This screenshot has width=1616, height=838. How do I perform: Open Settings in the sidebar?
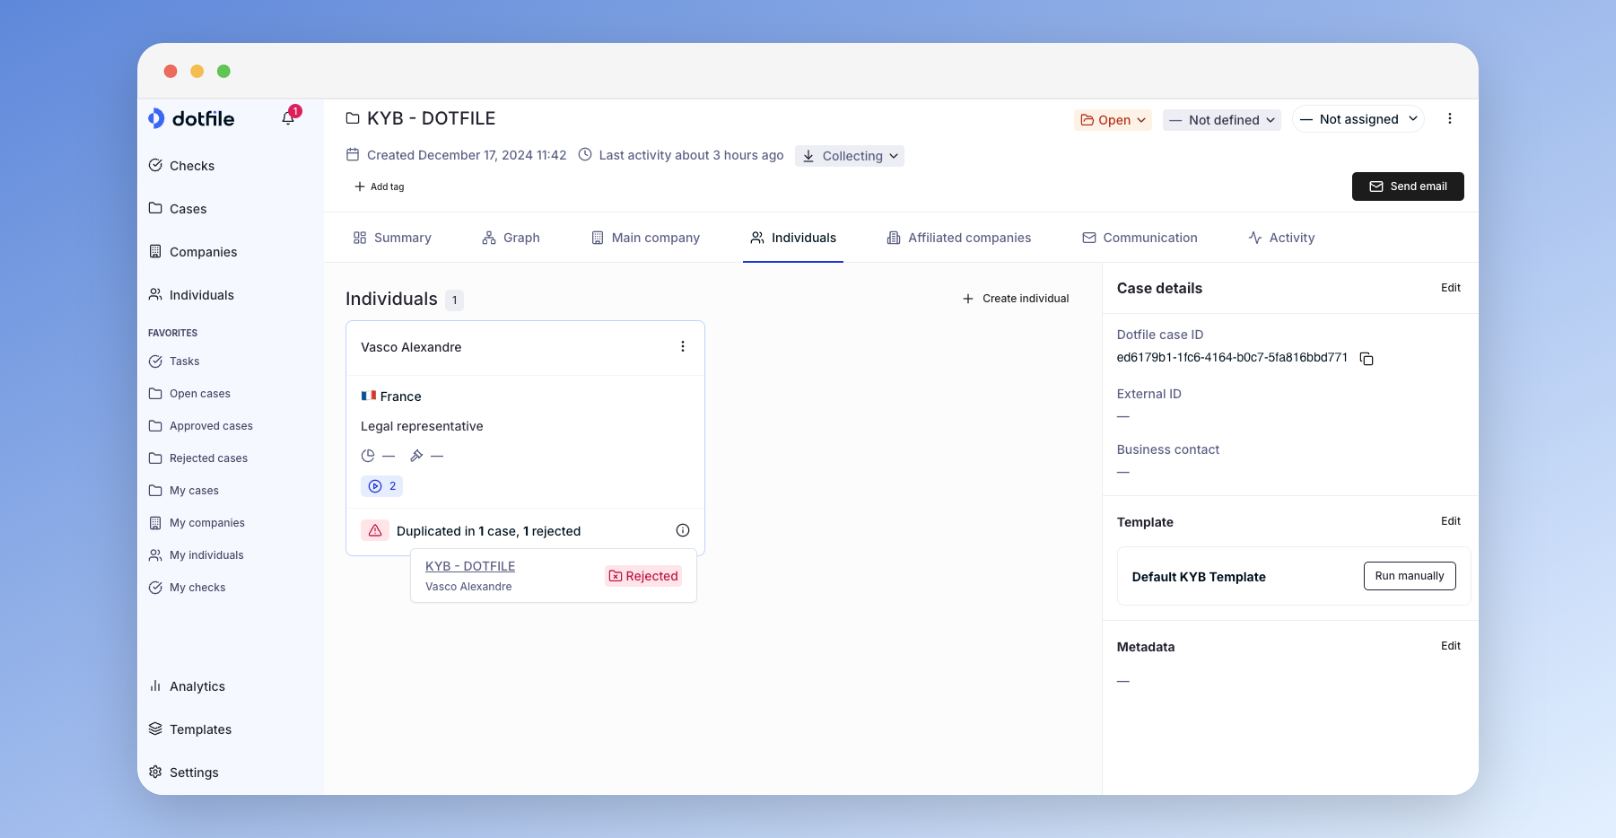[183, 772]
